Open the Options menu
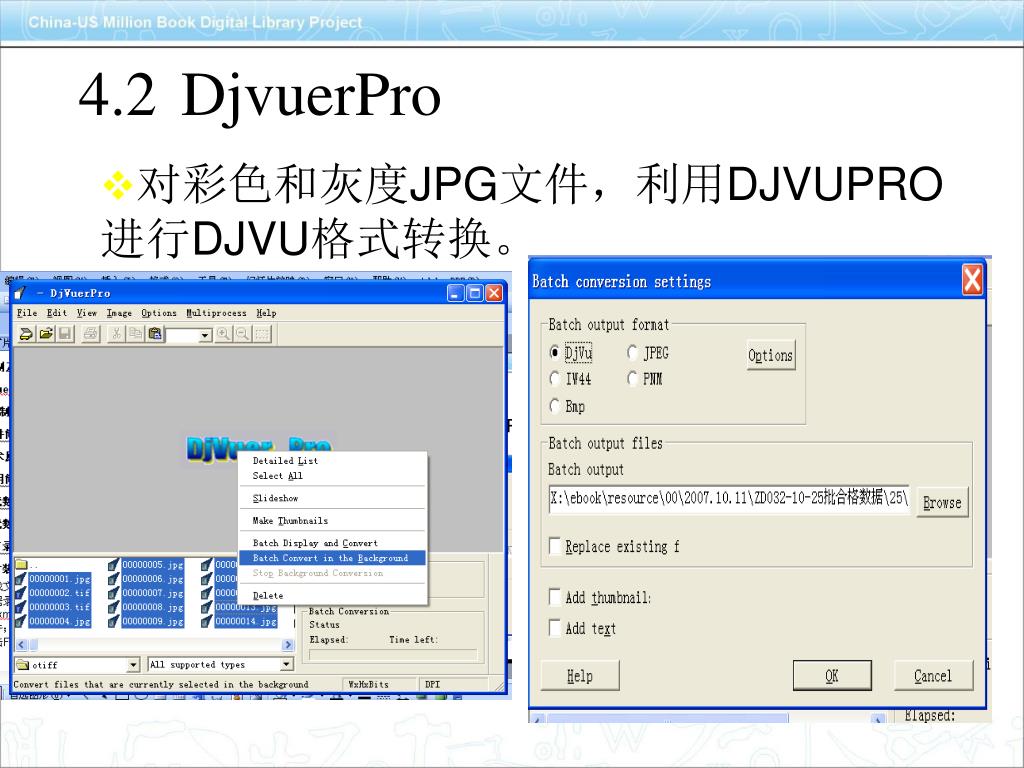The height and width of the screenshot is (768, 1024). tap(159, 313)
